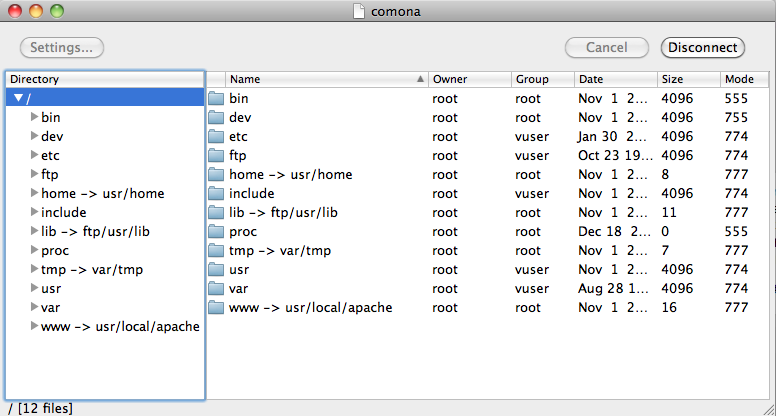The height and width of the screenshot is (416, 776).
Task: Expand home -> usr/home in directory tree
Action: click(x=34, y=193)
